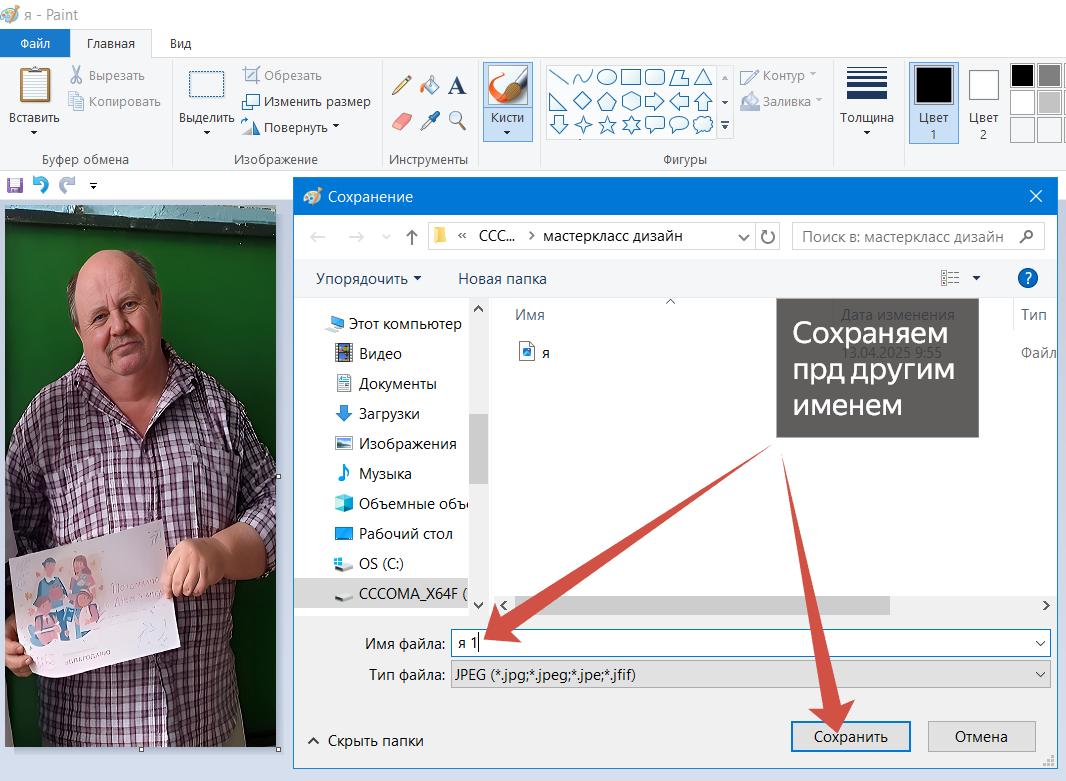
Task: Customize quick access toolbar dropdown
Action: click(93, 186)
